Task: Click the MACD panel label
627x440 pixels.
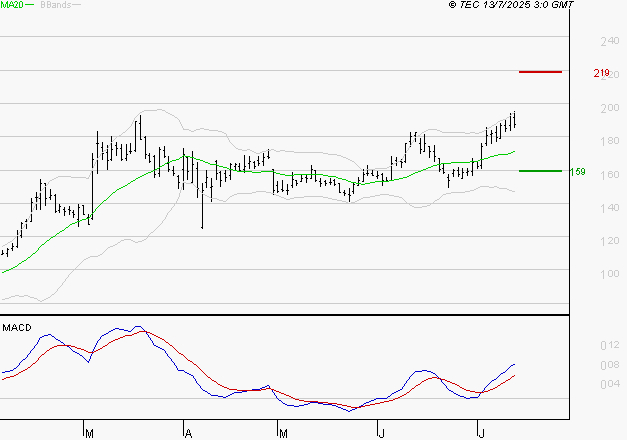Action: coord(17,327)
